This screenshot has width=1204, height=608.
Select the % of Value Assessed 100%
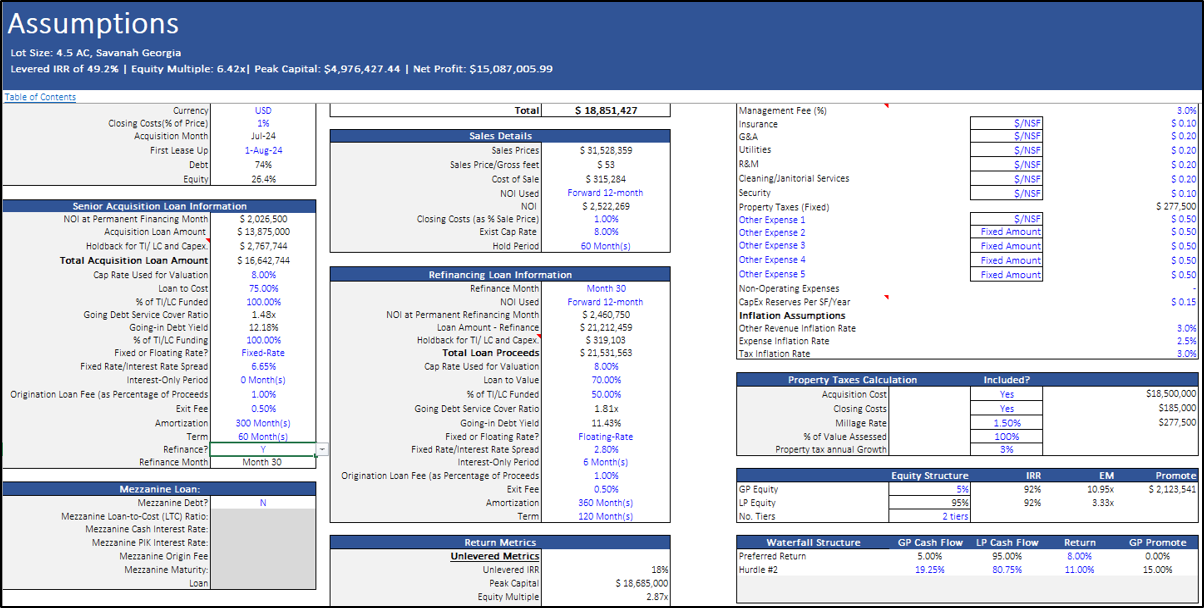click(1006, 436)
